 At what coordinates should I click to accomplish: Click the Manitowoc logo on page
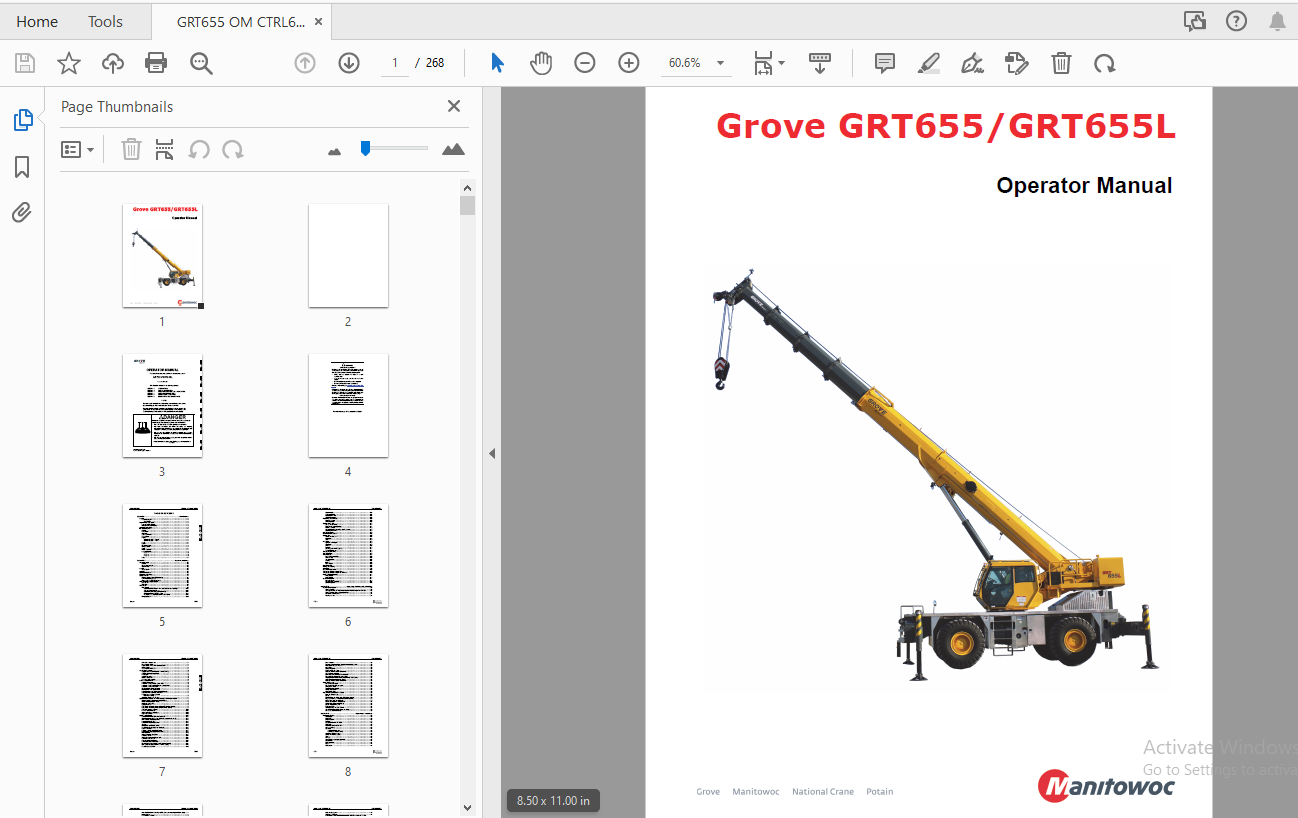pos(1105,785)
